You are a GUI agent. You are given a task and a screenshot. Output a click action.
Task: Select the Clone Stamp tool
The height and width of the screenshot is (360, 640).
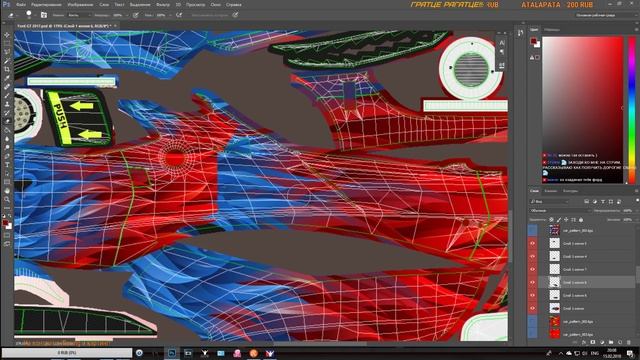pyautogui.click(x=7, y=104)
